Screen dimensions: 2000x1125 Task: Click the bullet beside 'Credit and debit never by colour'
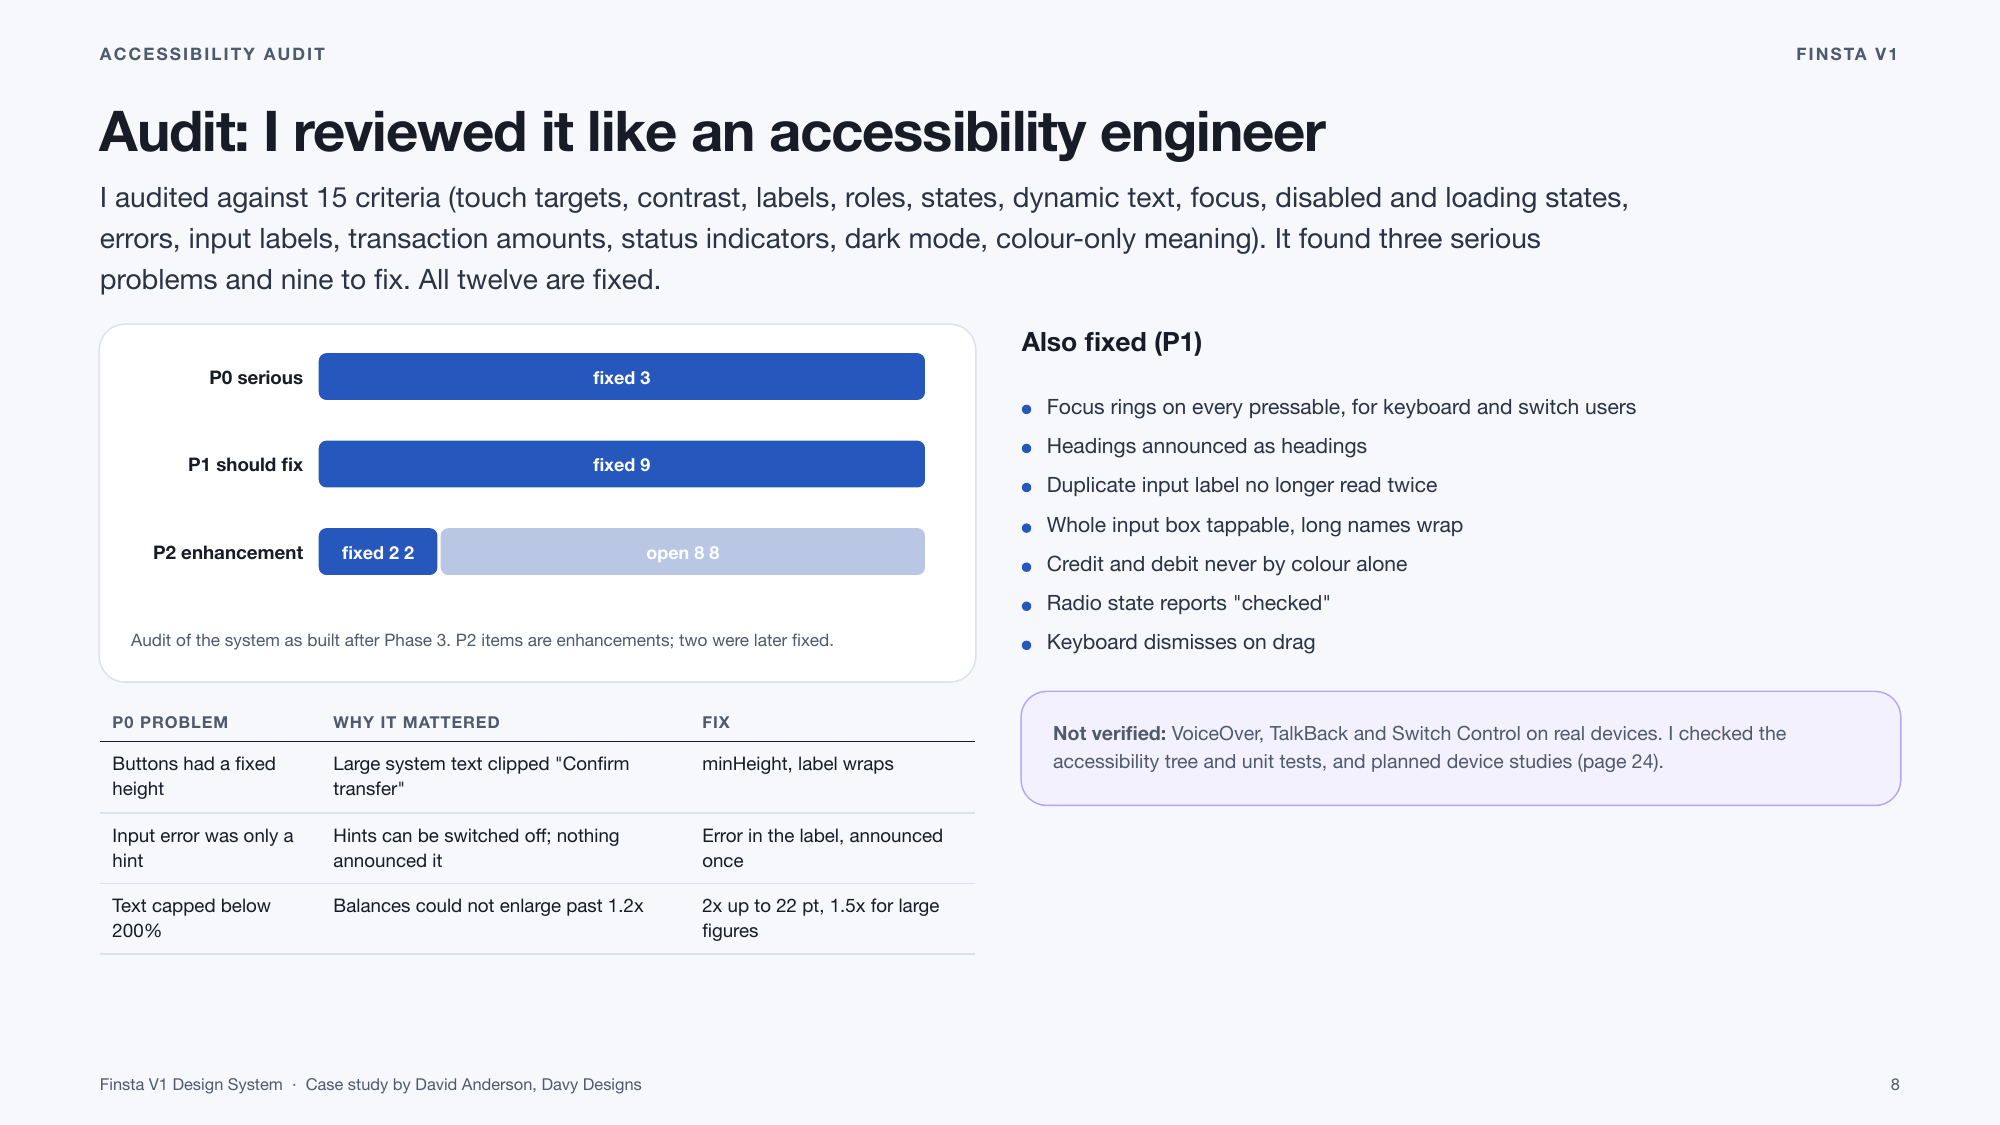click(1026, 566)
